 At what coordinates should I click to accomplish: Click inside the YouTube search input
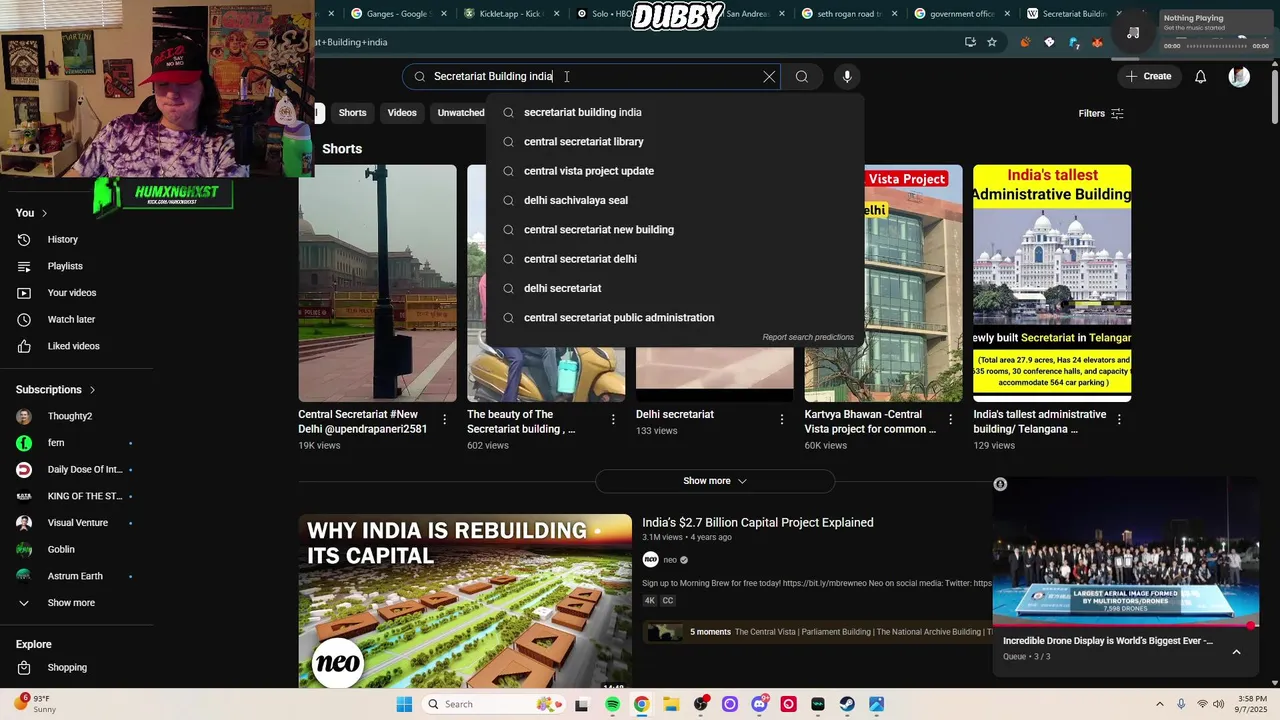click(590, 76)
